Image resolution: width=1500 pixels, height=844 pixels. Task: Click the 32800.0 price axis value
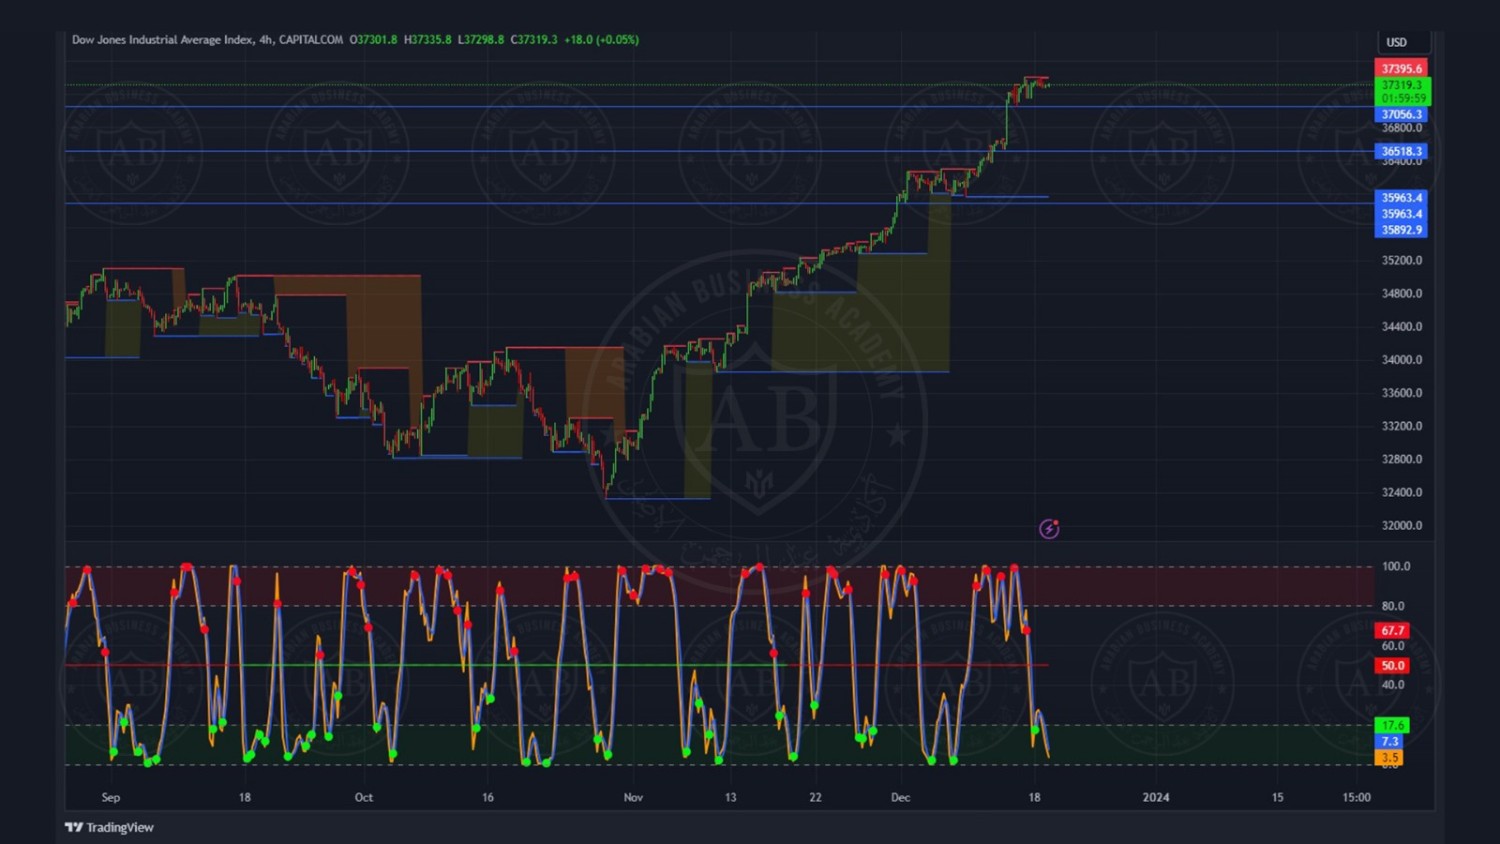point(1401,459)
